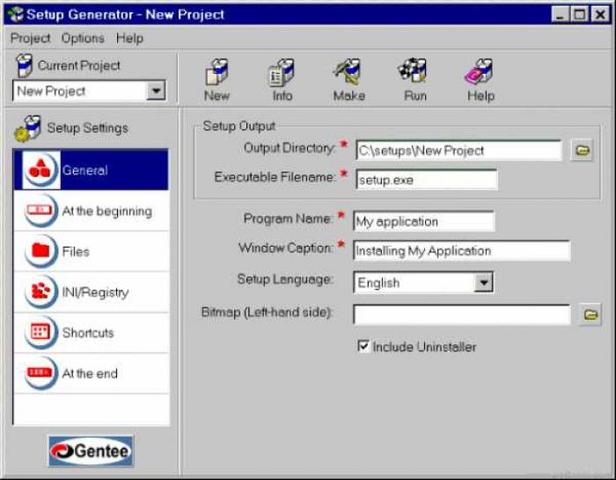
Task: Expand the Current Project dropdown arrow
Action: tap(156, 91)
